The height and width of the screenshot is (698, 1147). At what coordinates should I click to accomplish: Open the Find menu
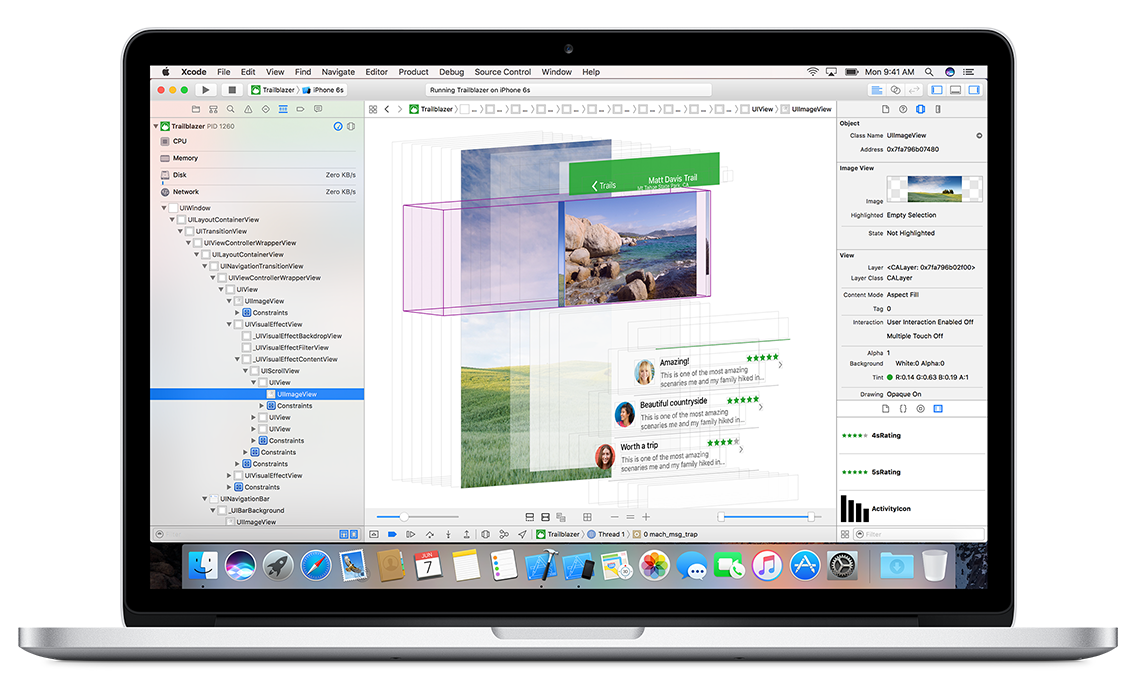click(x=303, y=72)
